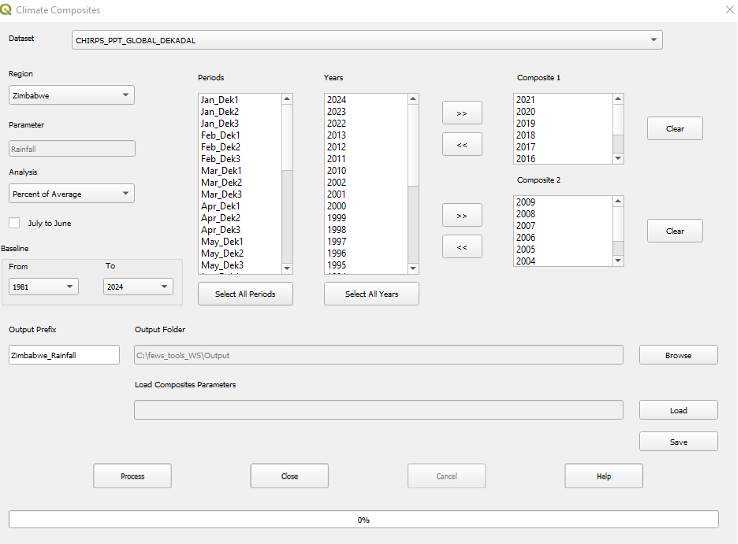Clear the Composite 1 list

[674, 129]
